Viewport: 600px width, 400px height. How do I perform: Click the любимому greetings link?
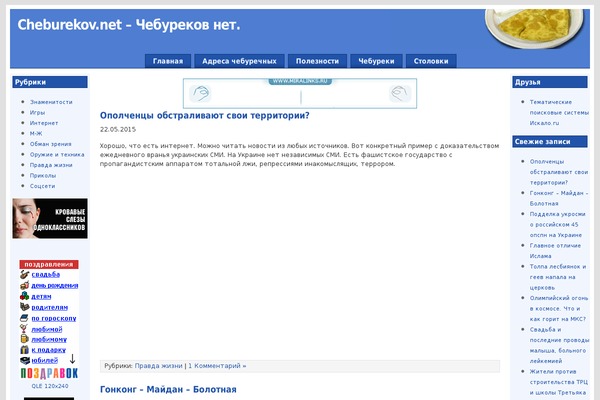pos(49,340)
